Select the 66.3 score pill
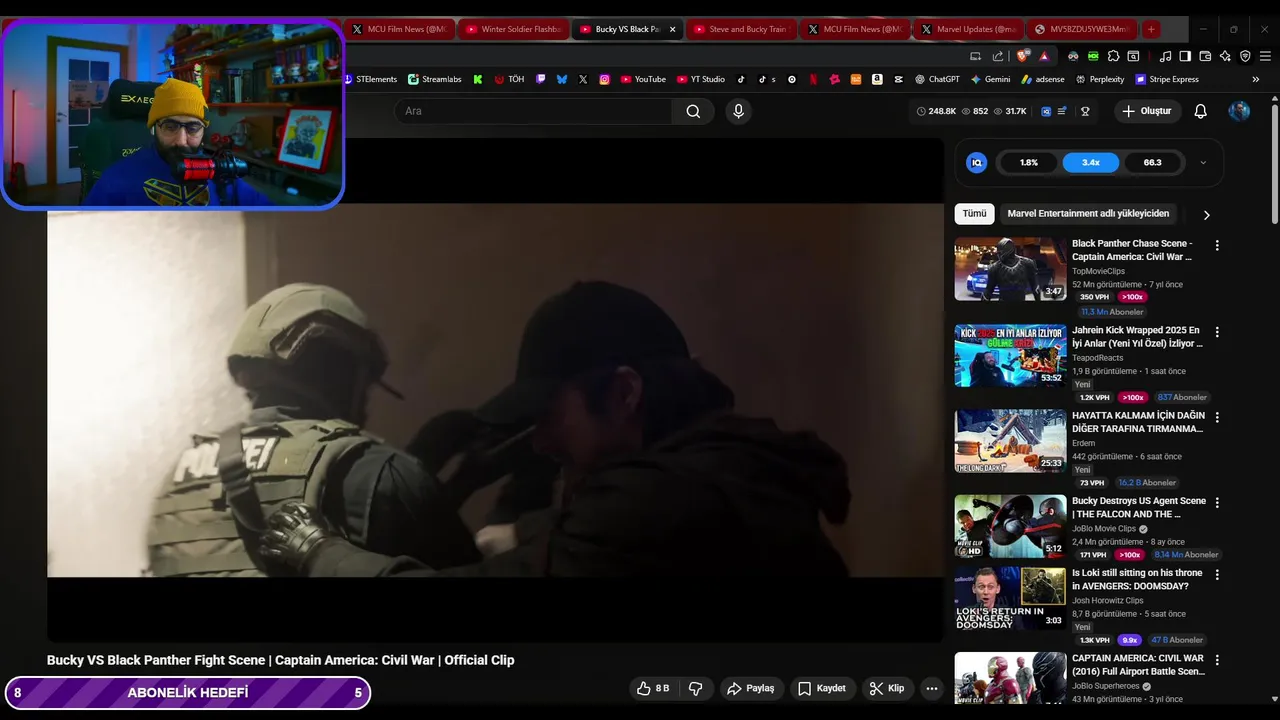The image size is (1280, 720). 1153,162
